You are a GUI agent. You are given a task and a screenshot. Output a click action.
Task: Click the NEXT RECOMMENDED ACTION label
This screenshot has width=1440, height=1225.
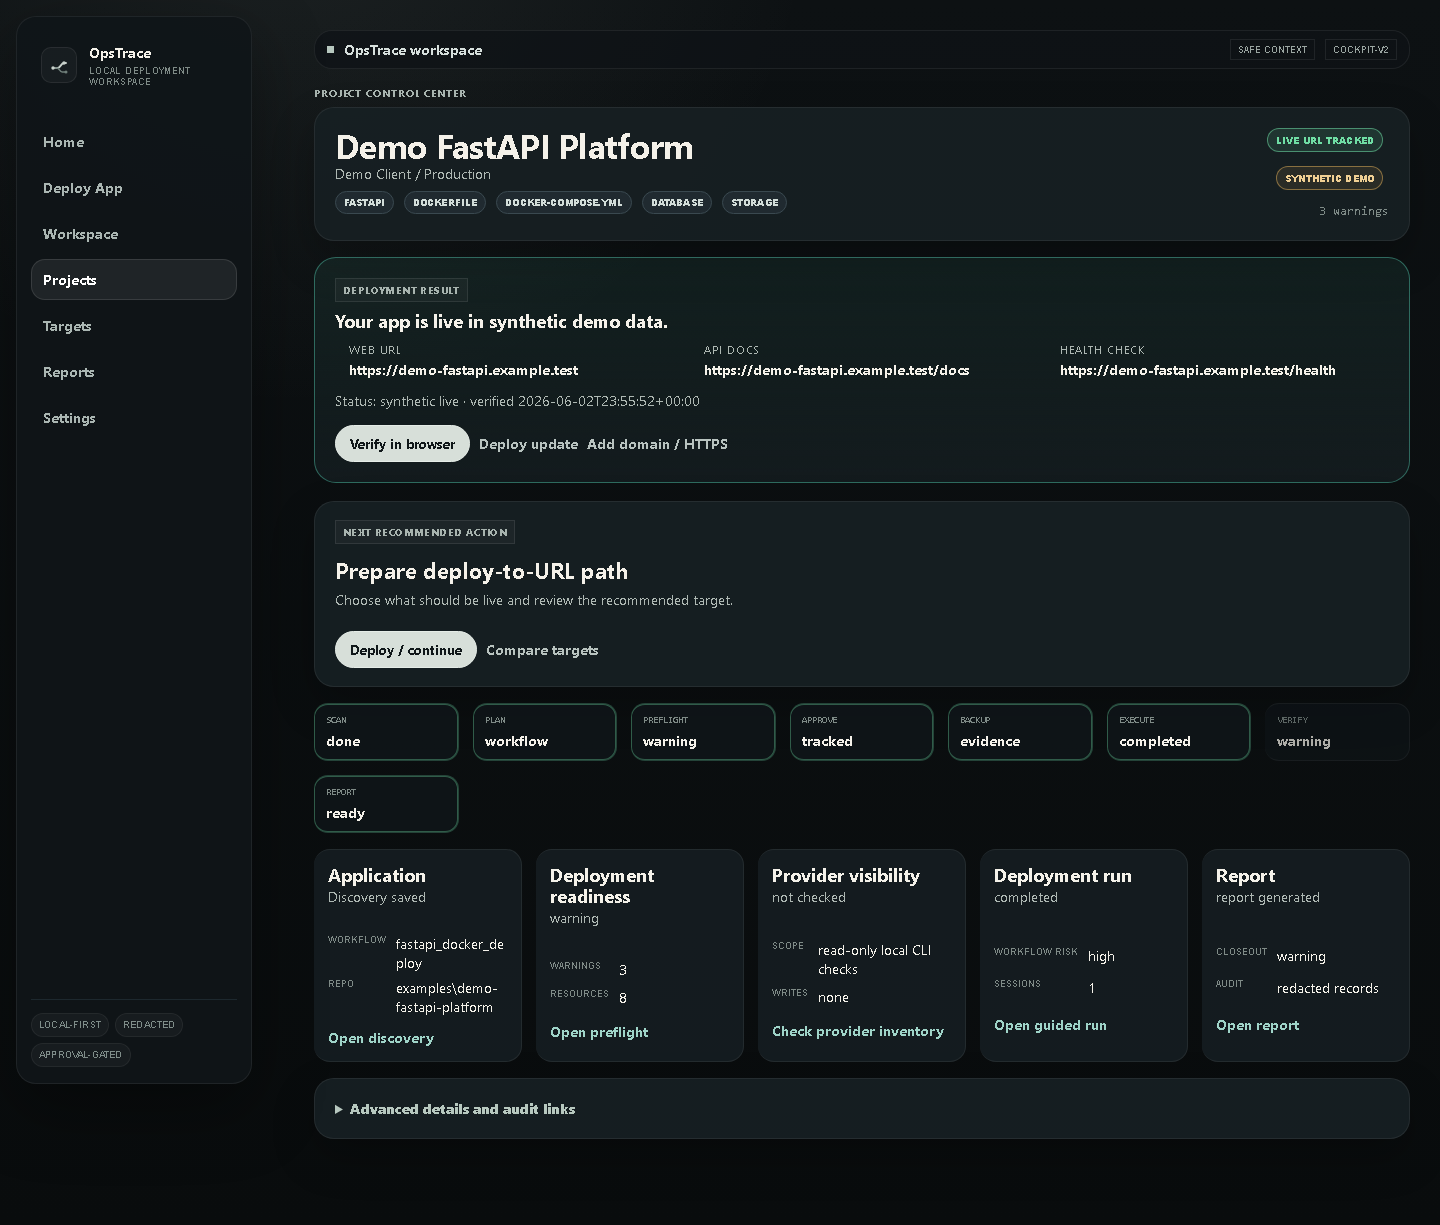425,532
